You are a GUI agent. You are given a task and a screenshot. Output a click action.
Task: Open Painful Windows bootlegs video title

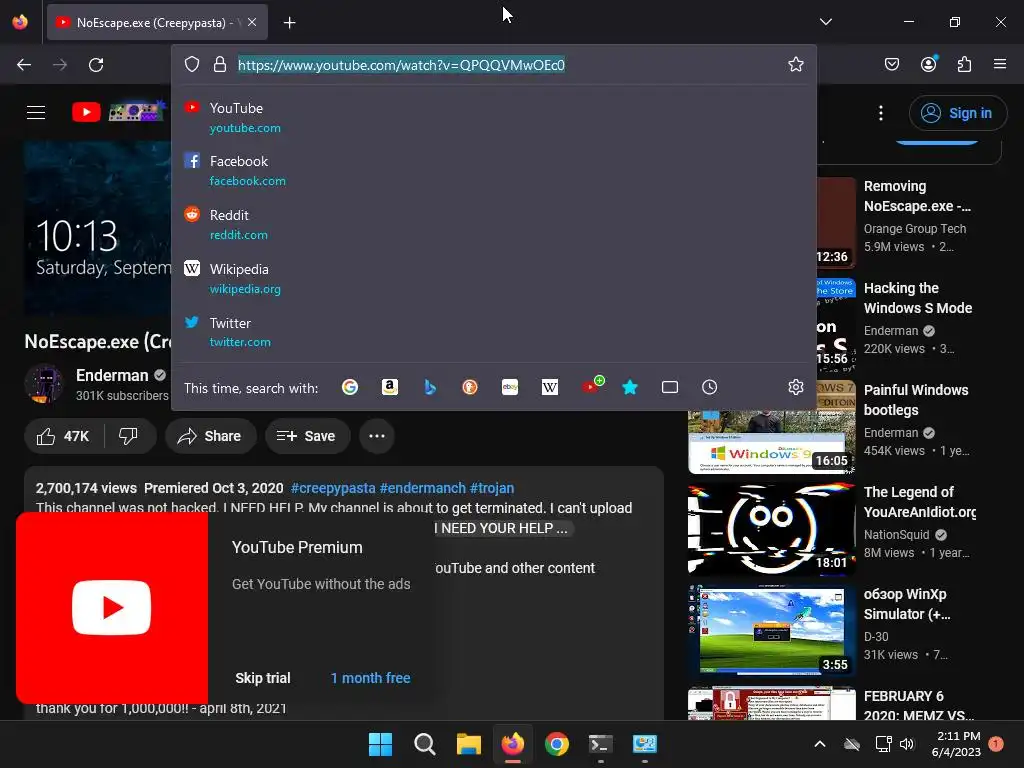point(916,400)
